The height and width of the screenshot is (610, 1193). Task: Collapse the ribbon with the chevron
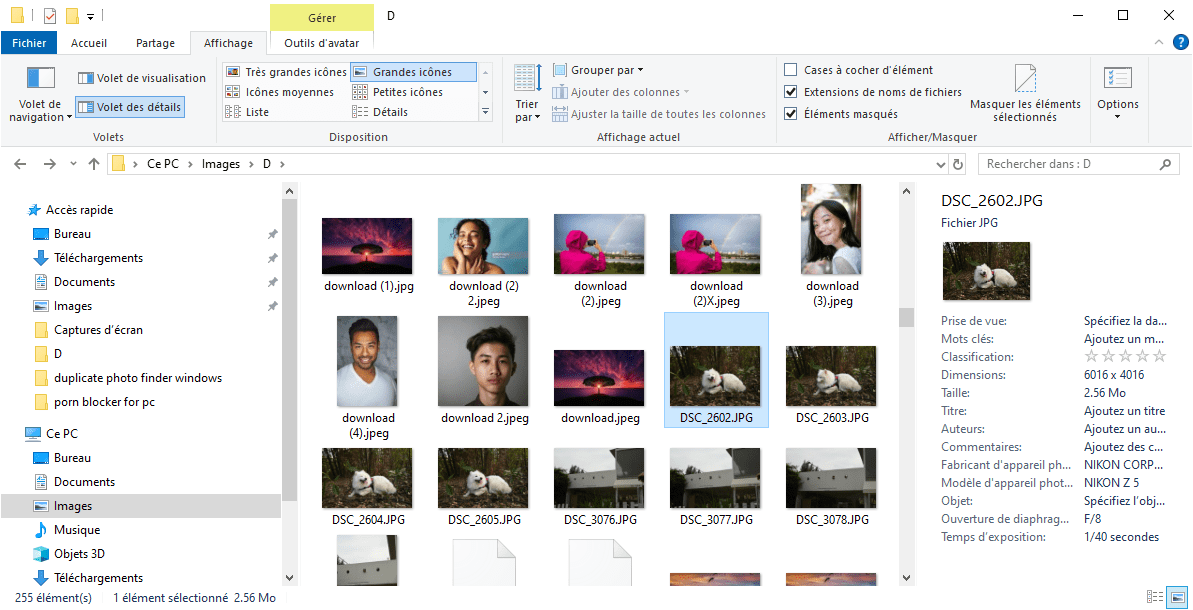(x=1160, y=43)
